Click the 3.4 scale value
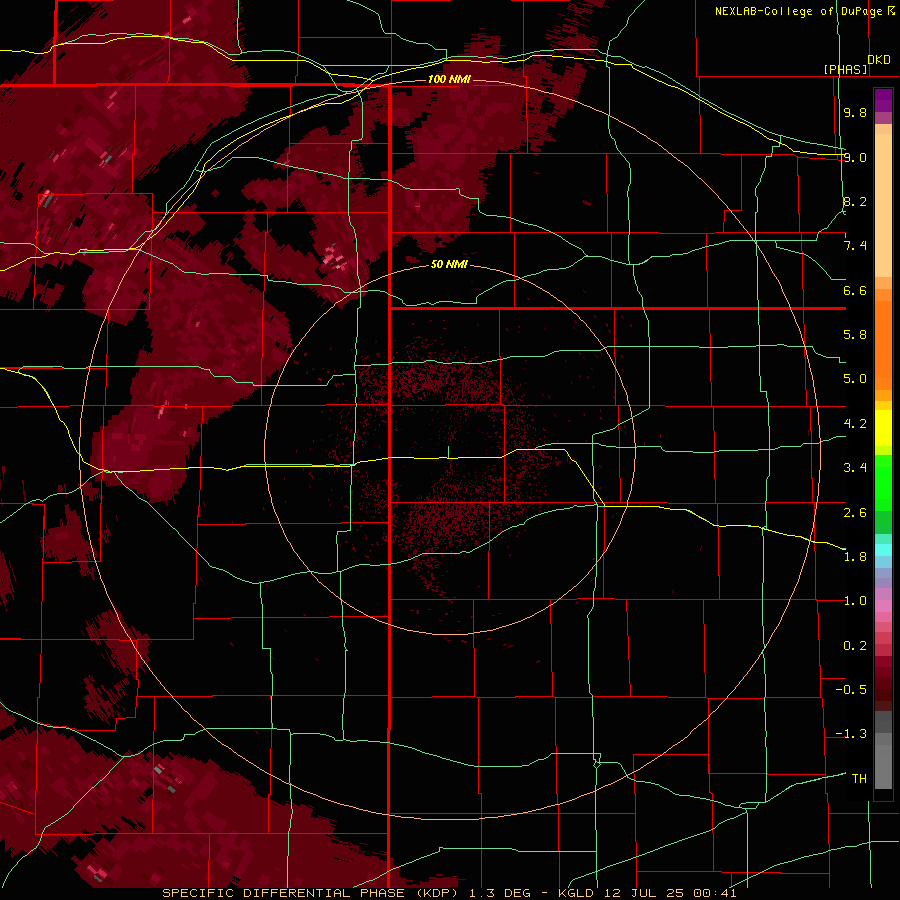 (855, 468)
